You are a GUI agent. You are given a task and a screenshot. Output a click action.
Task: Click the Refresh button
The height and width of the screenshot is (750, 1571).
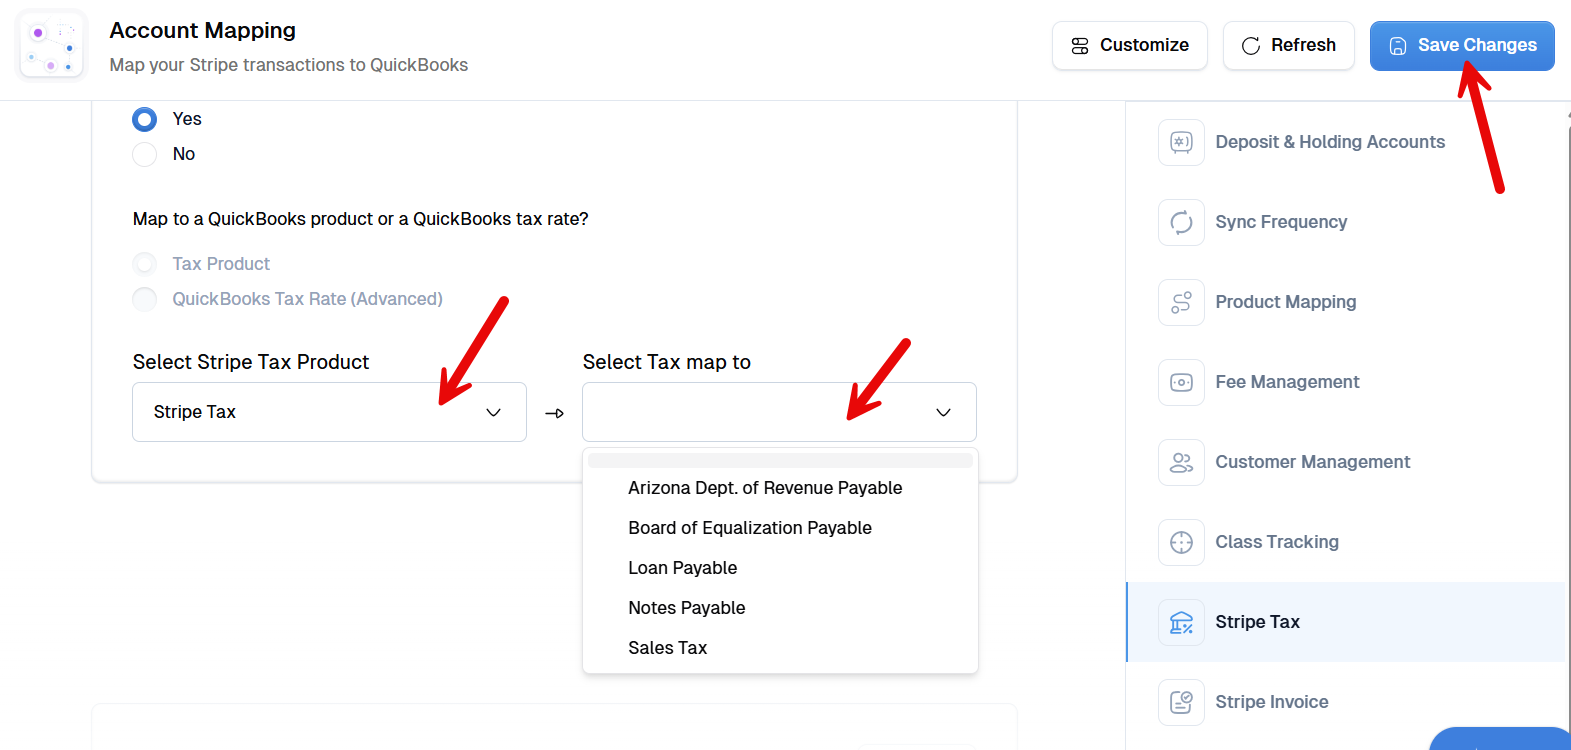click(x=1288, y=46)
